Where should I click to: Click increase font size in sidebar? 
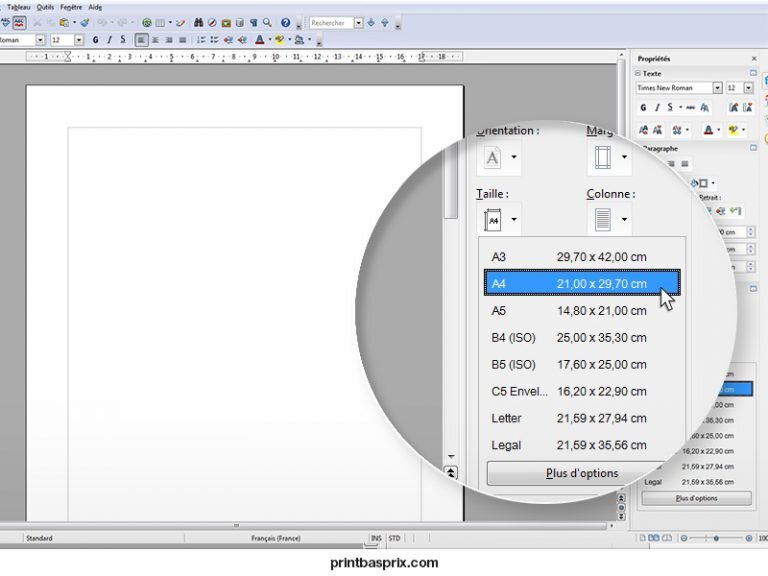(733, 107)
